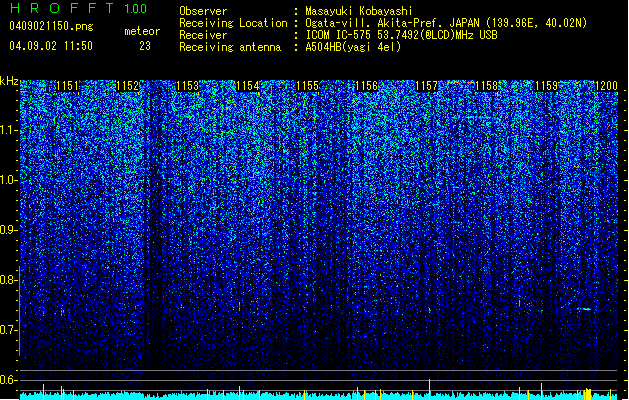Click the 0.6 kHz axis label
The width and height of the screenshot is (629, 400).
(8, 380)
